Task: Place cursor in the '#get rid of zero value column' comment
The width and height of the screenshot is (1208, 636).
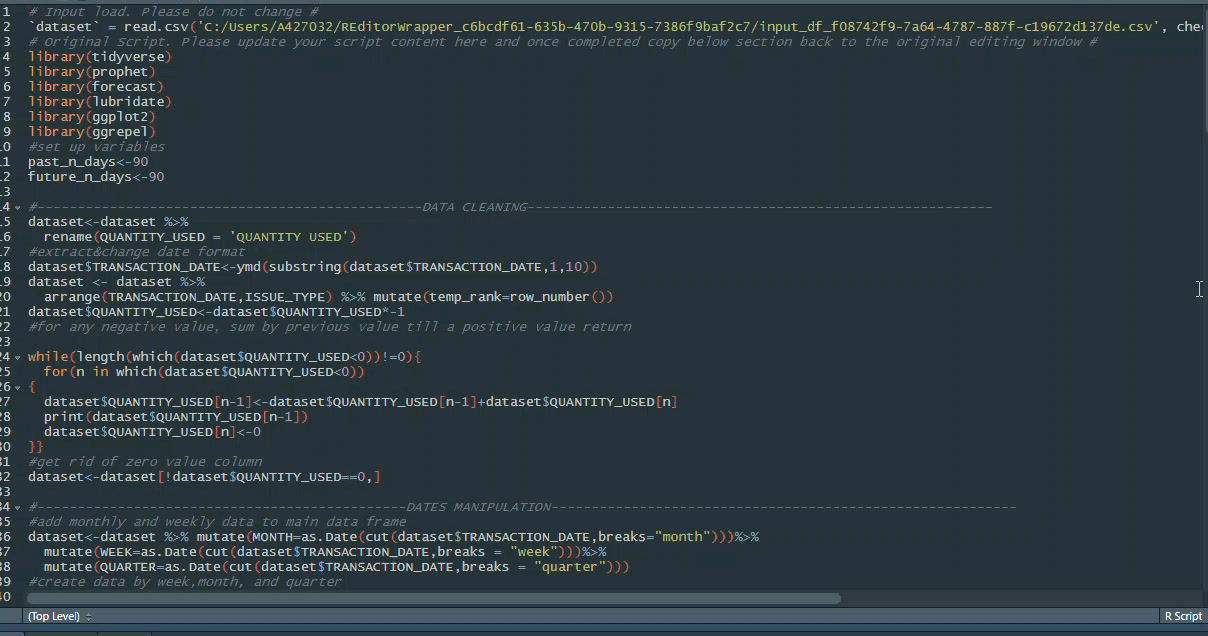Action: [145, 462]
